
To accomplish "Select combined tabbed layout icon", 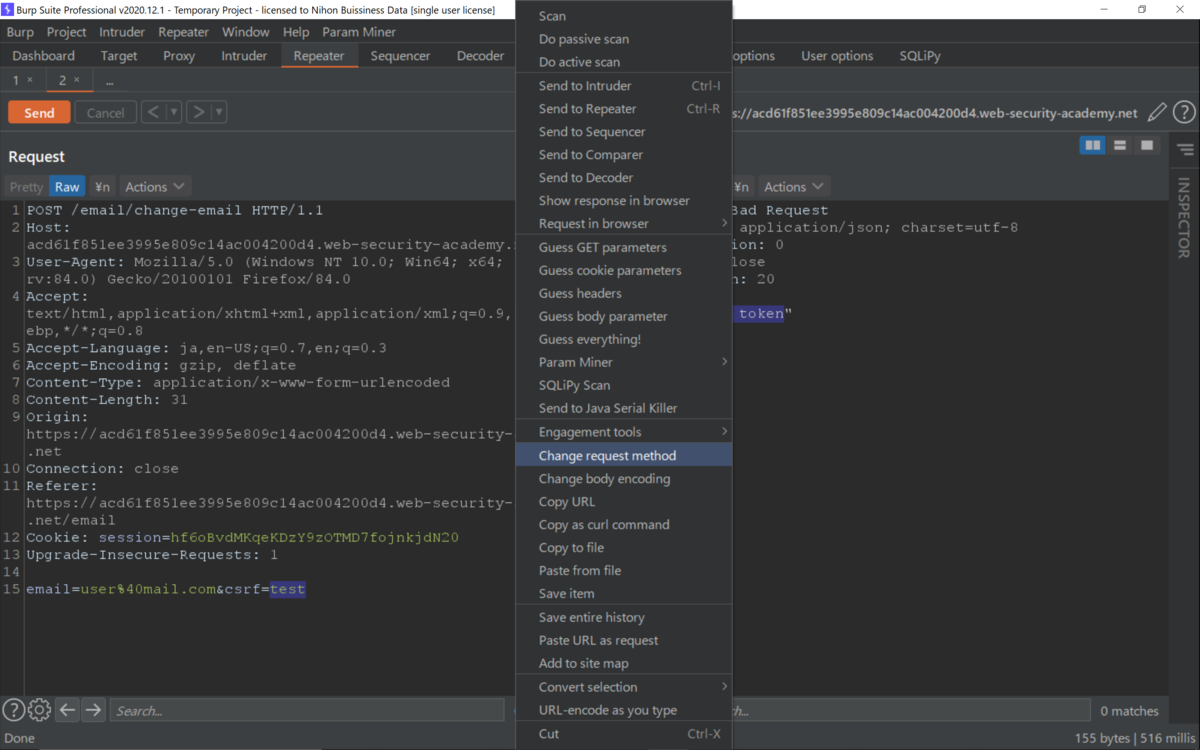I will [x=1147, y=146].
